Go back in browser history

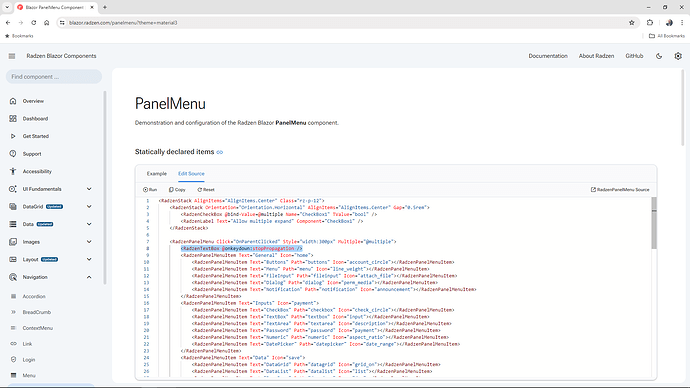click(8, 23)
